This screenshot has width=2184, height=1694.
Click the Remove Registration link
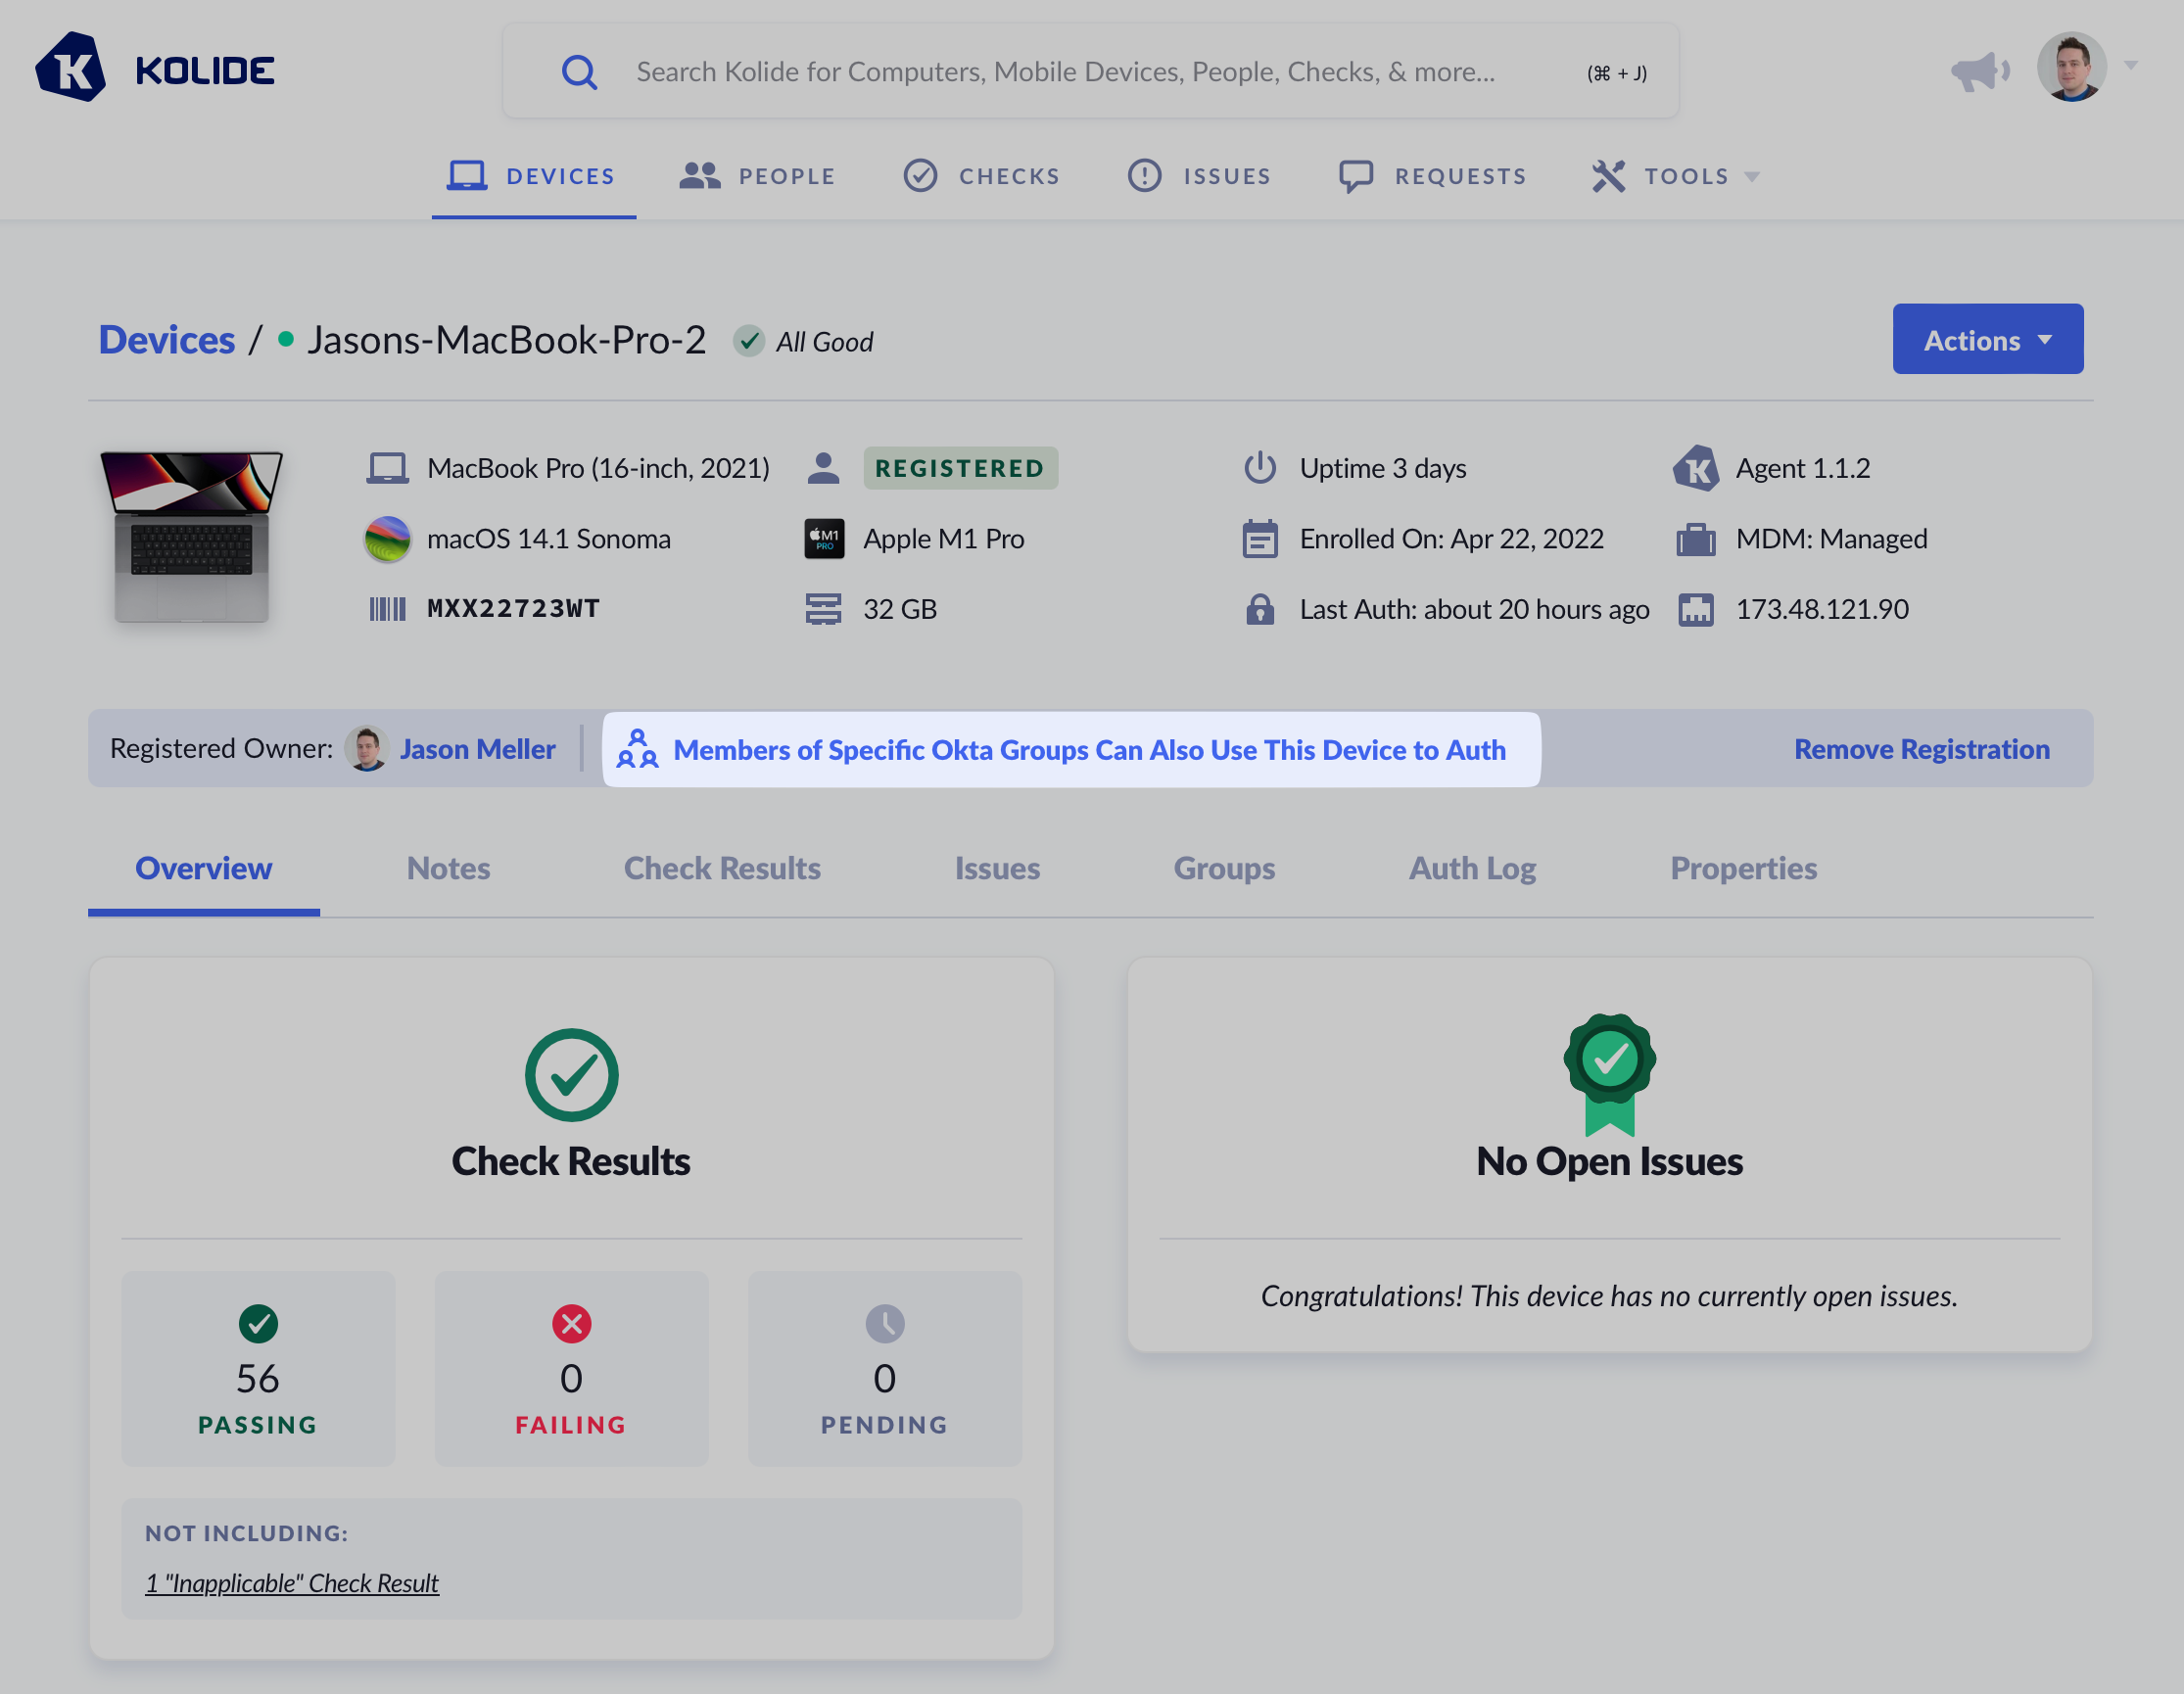tap(1921, 749)
